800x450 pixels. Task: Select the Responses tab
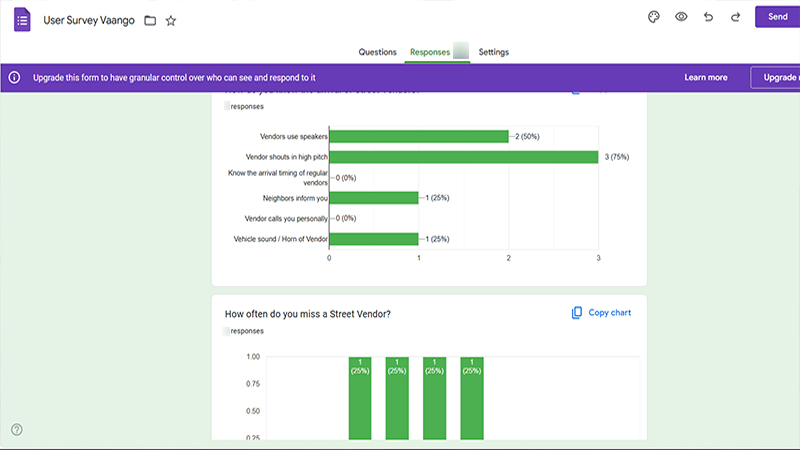click(x=430, y=52)
